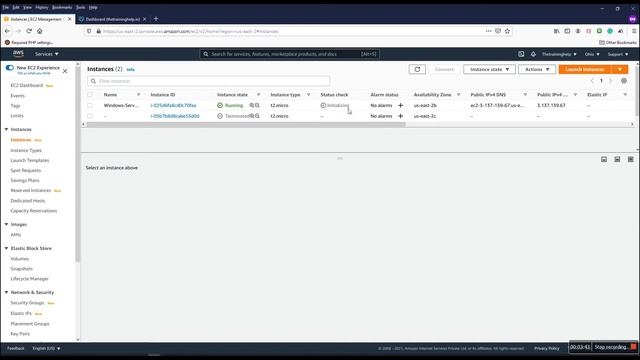This screenshot has width=640, height=360.
Task: Open the account name dropdown
Action: click(559, 54)
